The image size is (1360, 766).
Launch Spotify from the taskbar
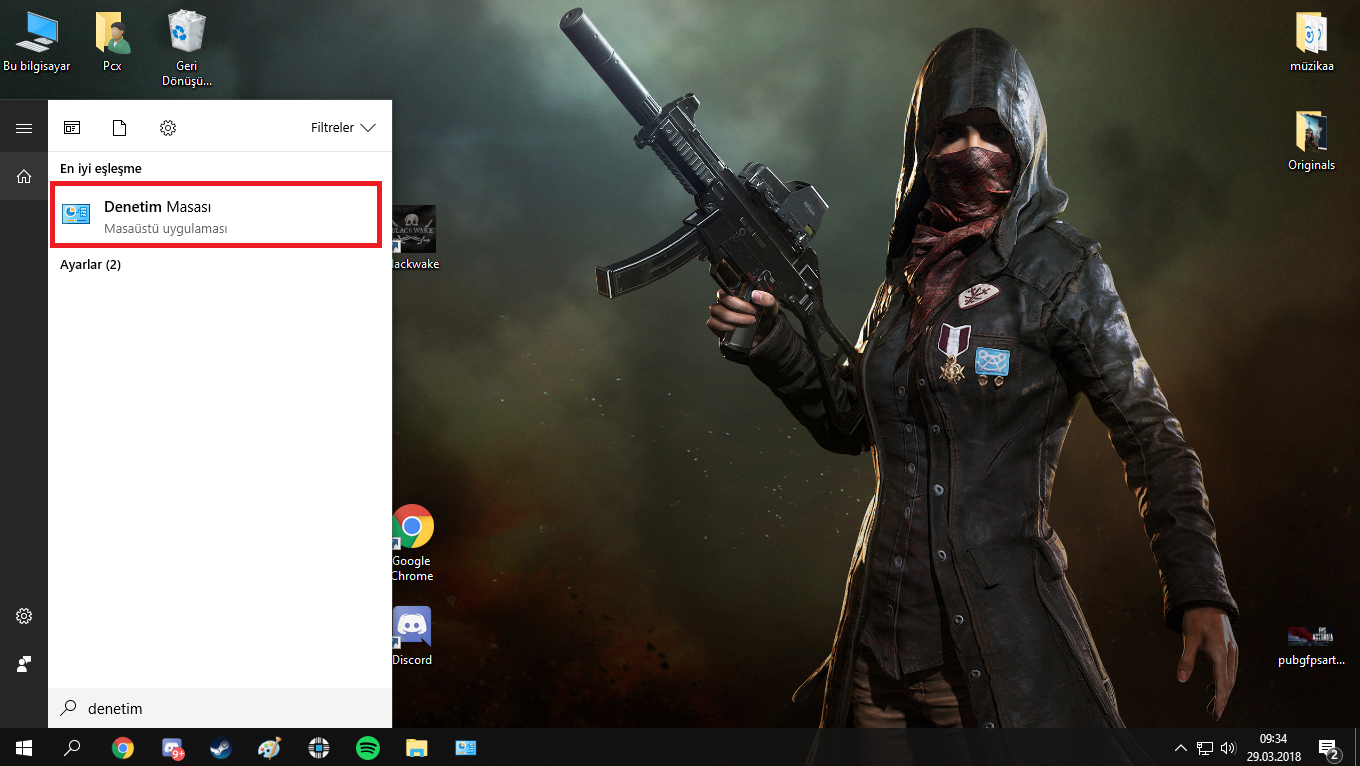coord(368,747)
